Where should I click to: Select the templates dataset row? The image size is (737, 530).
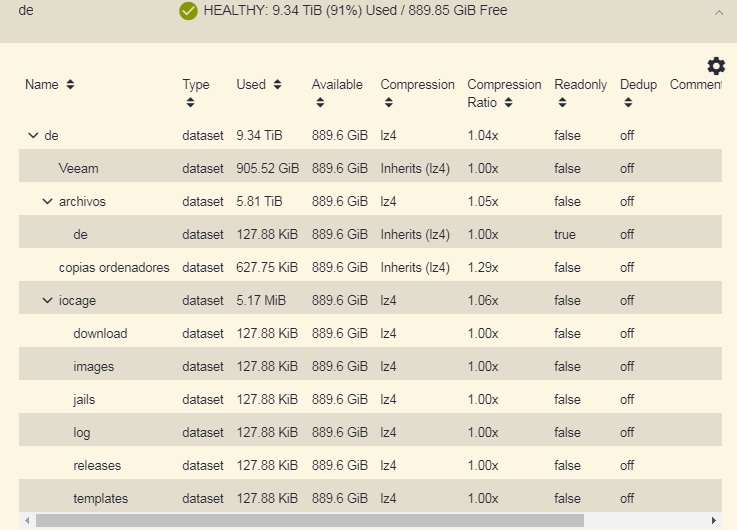[x=100, y=499]
